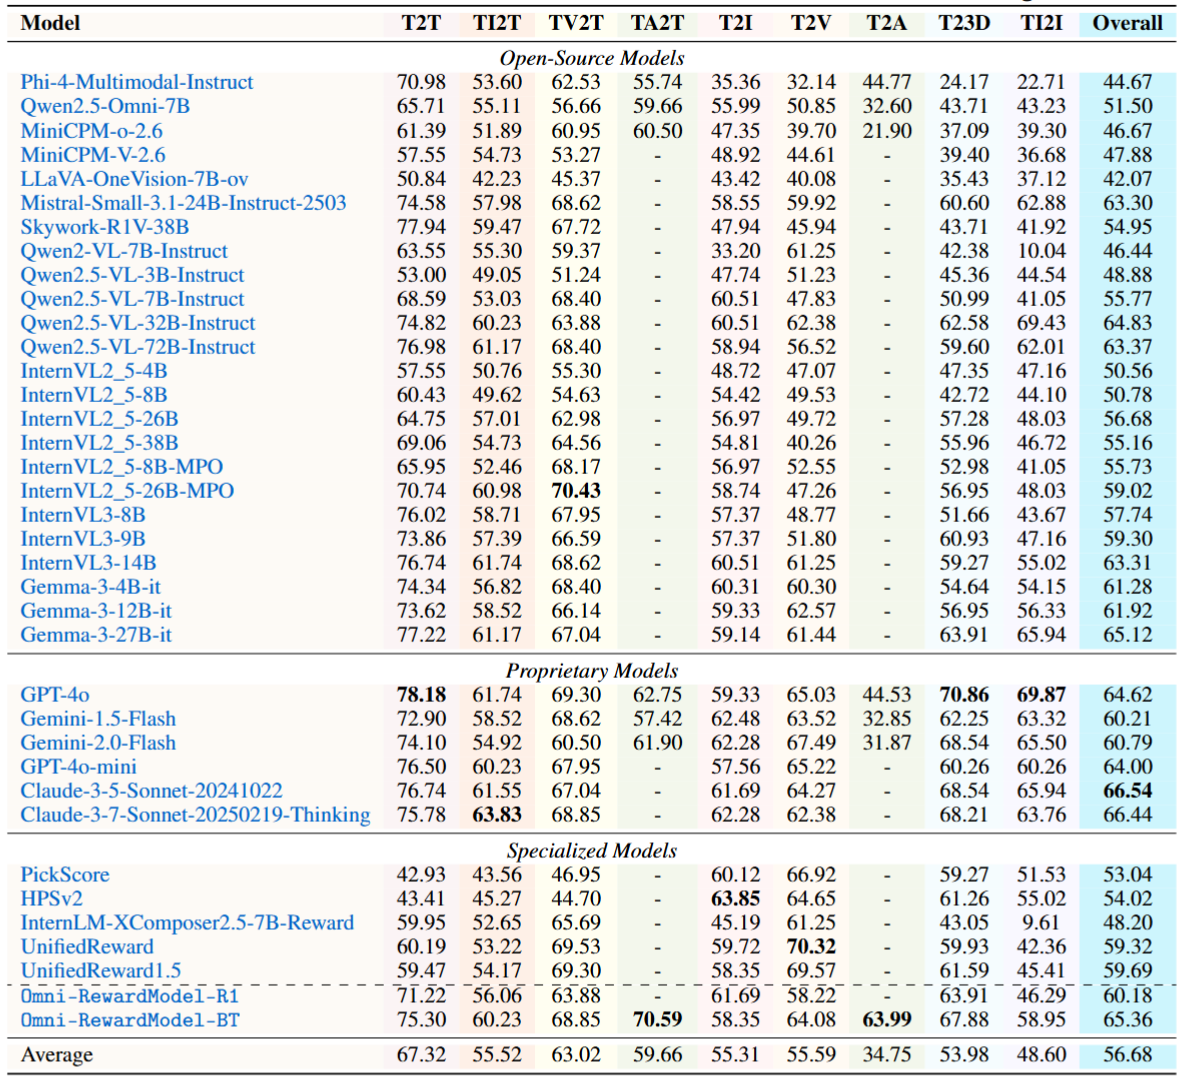The height and width of the screenshot is (1087, 1188).
Task: Open the GPT-4o-mini link
Action: 78,767
